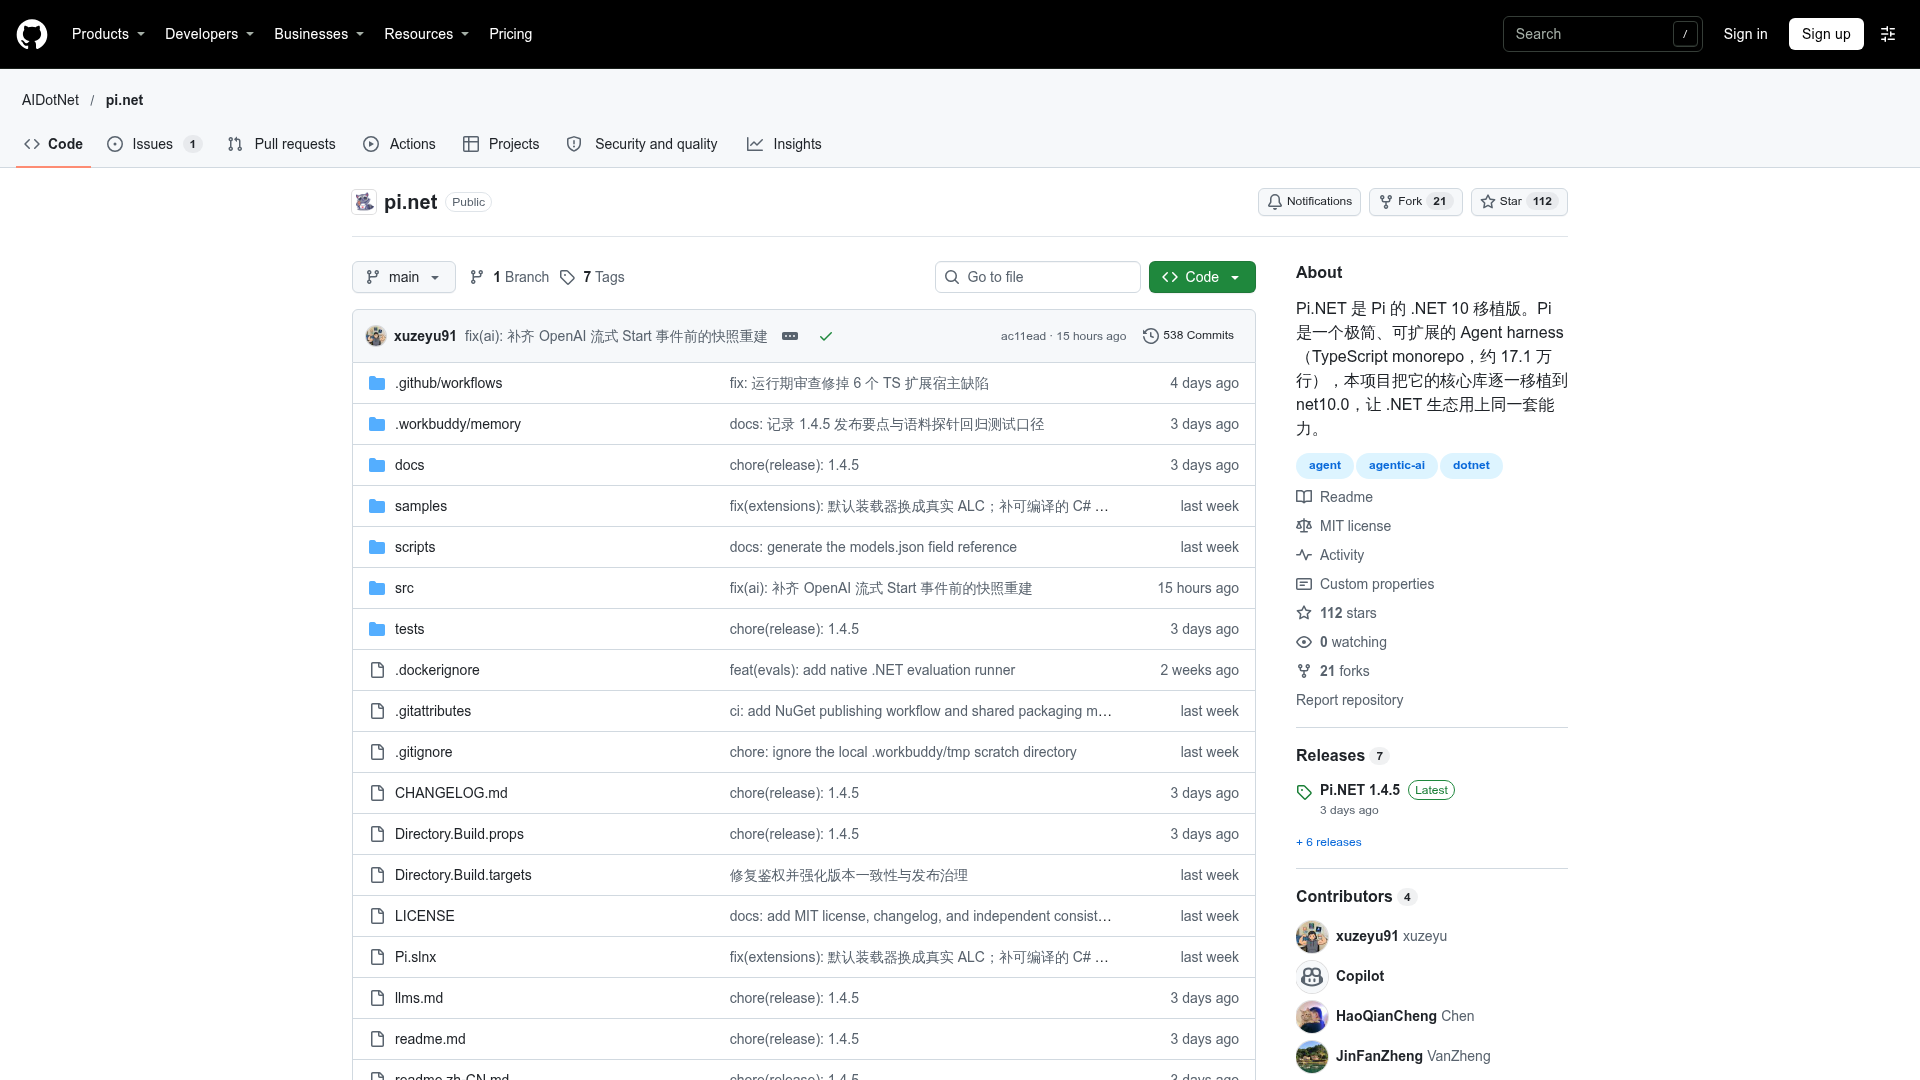This screenshot has height=1080, width=1920.
Task: Click HaoQianCheng contributor avatar
Action: pyautogui.click(x=1312, y=1016)
